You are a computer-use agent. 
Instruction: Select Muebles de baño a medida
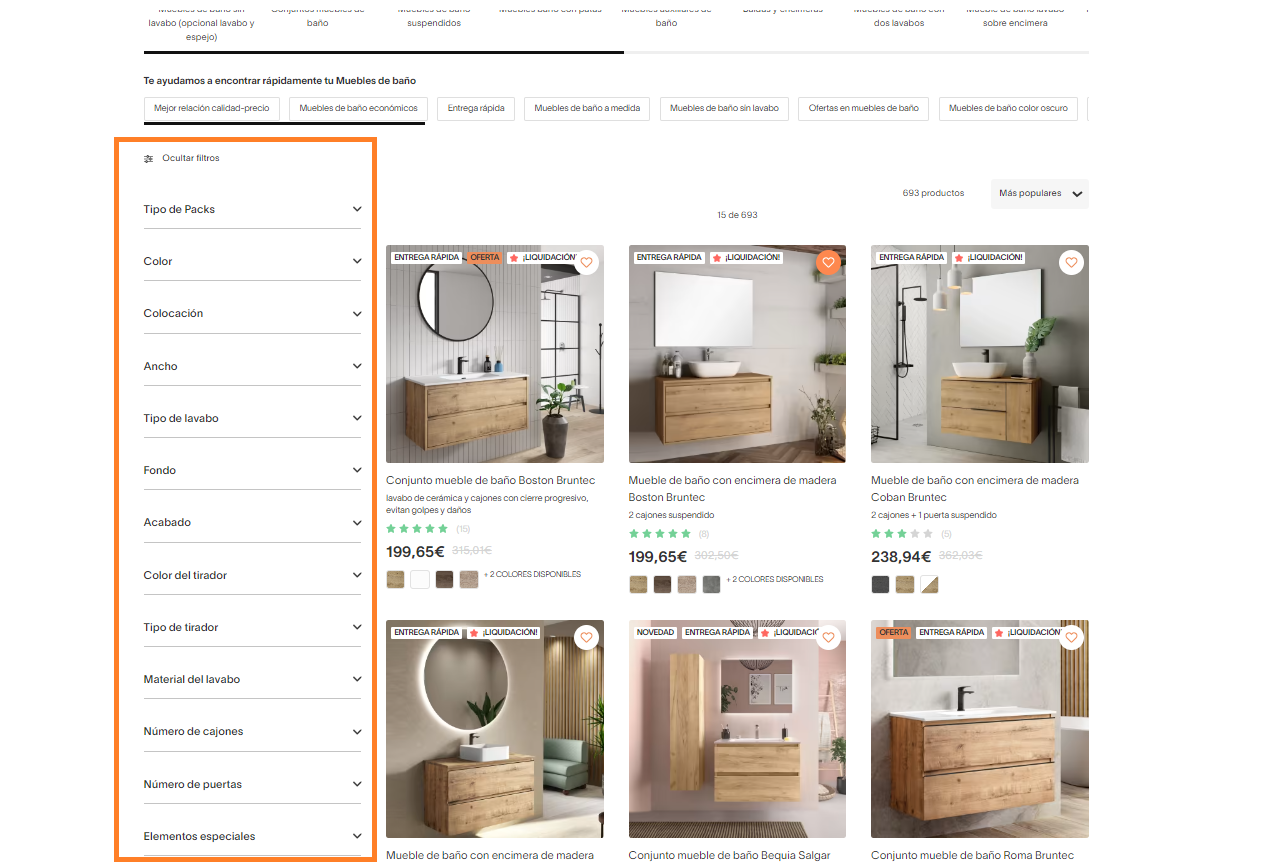(x=588, y=108)
